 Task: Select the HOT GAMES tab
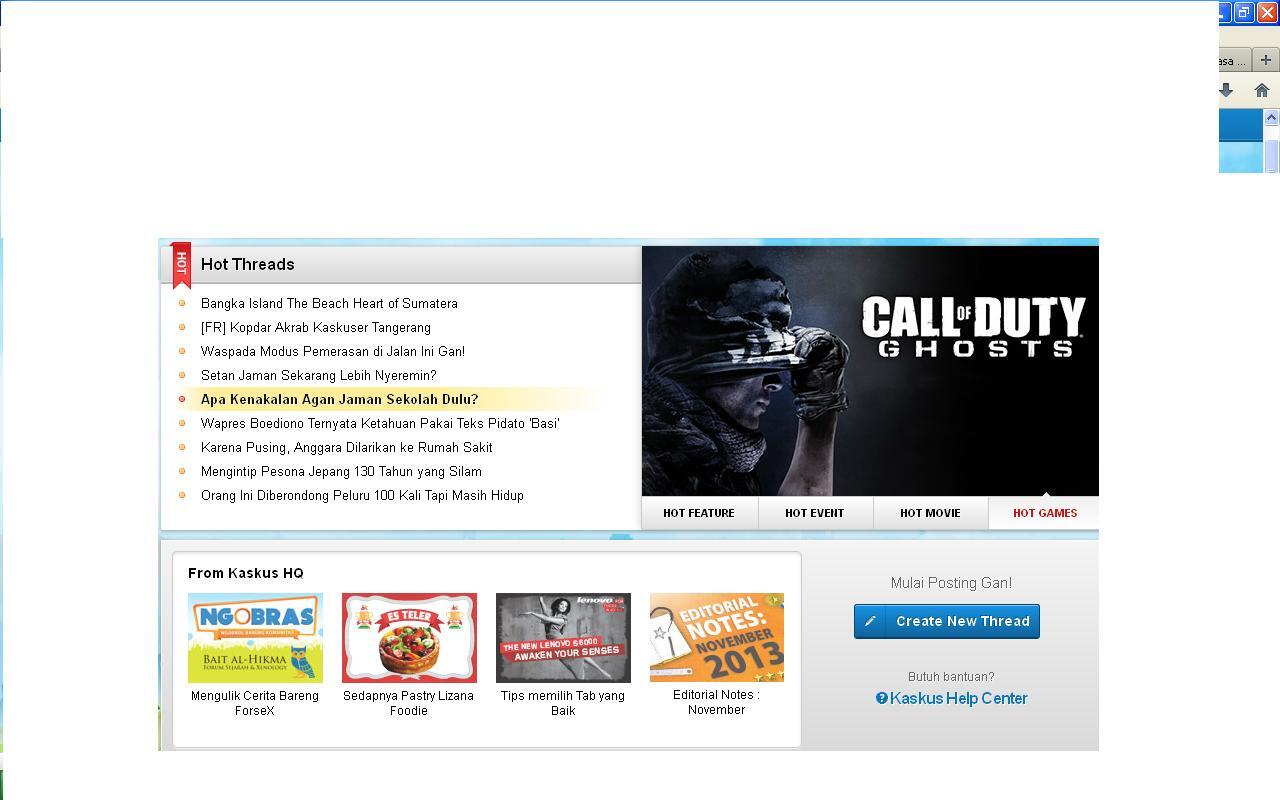pos(1045,513)
